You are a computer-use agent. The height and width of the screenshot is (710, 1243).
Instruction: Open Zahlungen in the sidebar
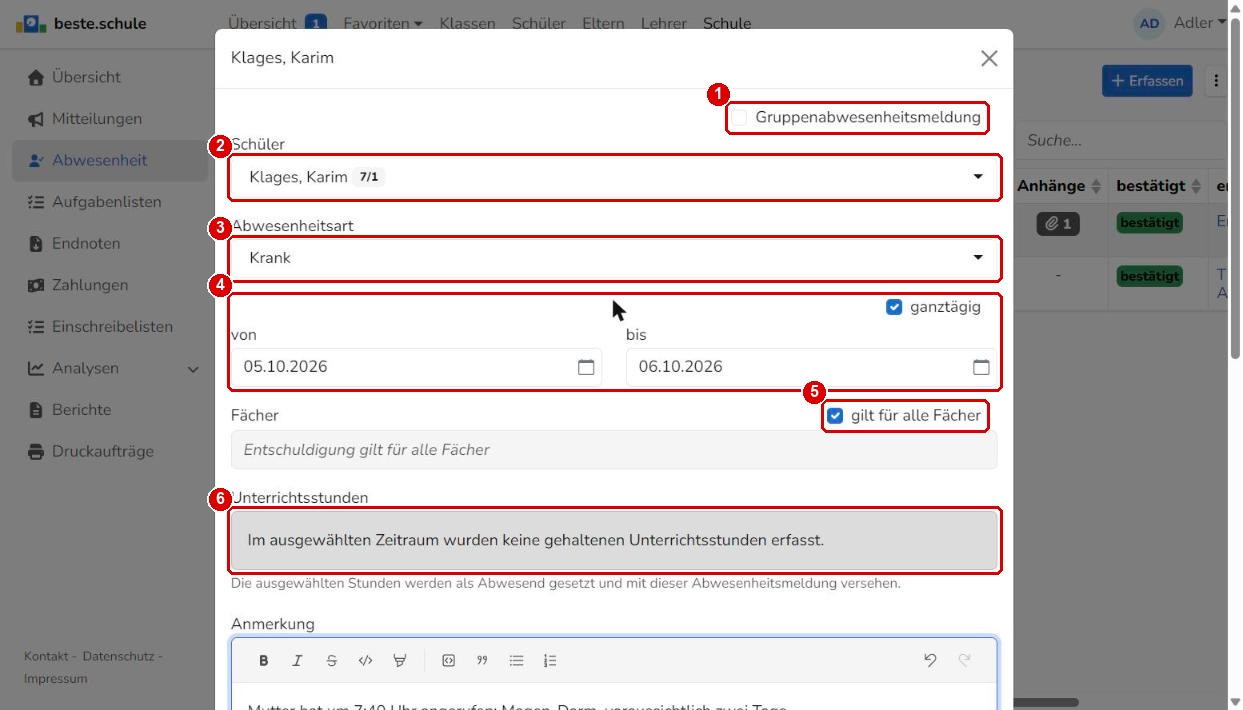[110, 285]
